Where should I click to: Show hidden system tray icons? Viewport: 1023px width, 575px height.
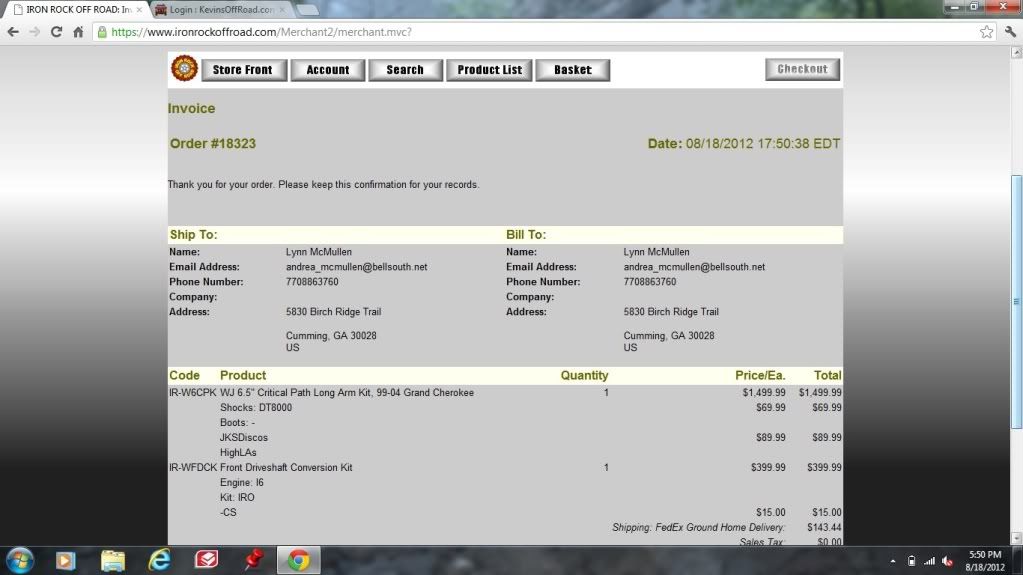893,561
